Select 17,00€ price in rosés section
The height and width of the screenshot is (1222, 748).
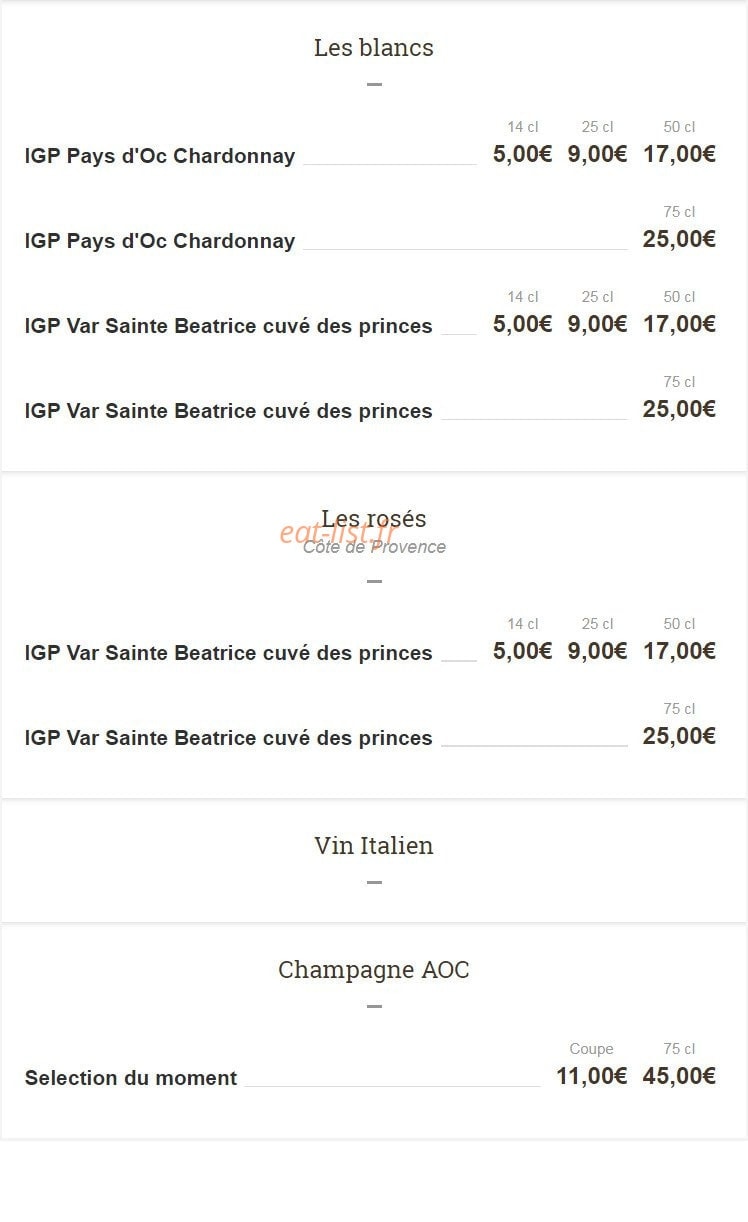pos(680,651)
